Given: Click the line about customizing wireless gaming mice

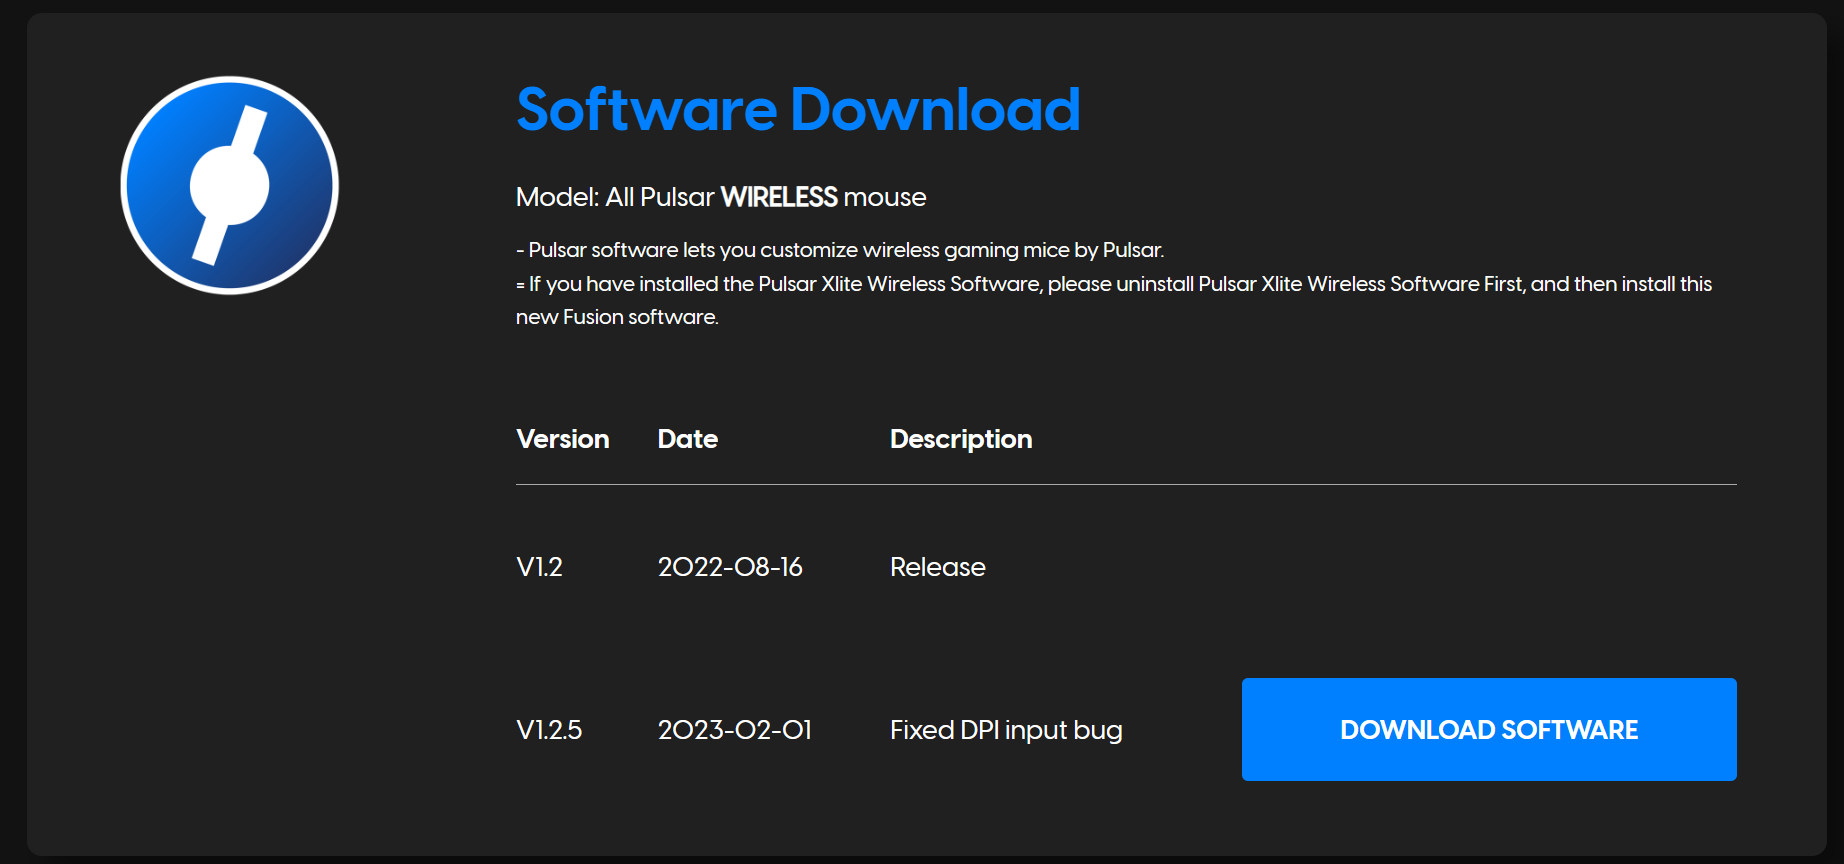Looking at the screenshot, I should point(840,250).
